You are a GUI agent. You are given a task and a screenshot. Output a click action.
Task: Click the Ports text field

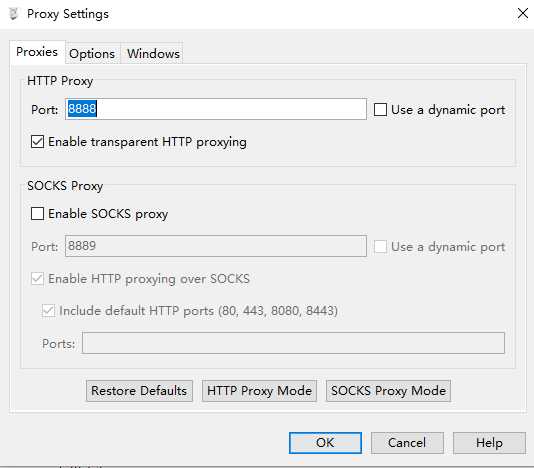[293, 343]
